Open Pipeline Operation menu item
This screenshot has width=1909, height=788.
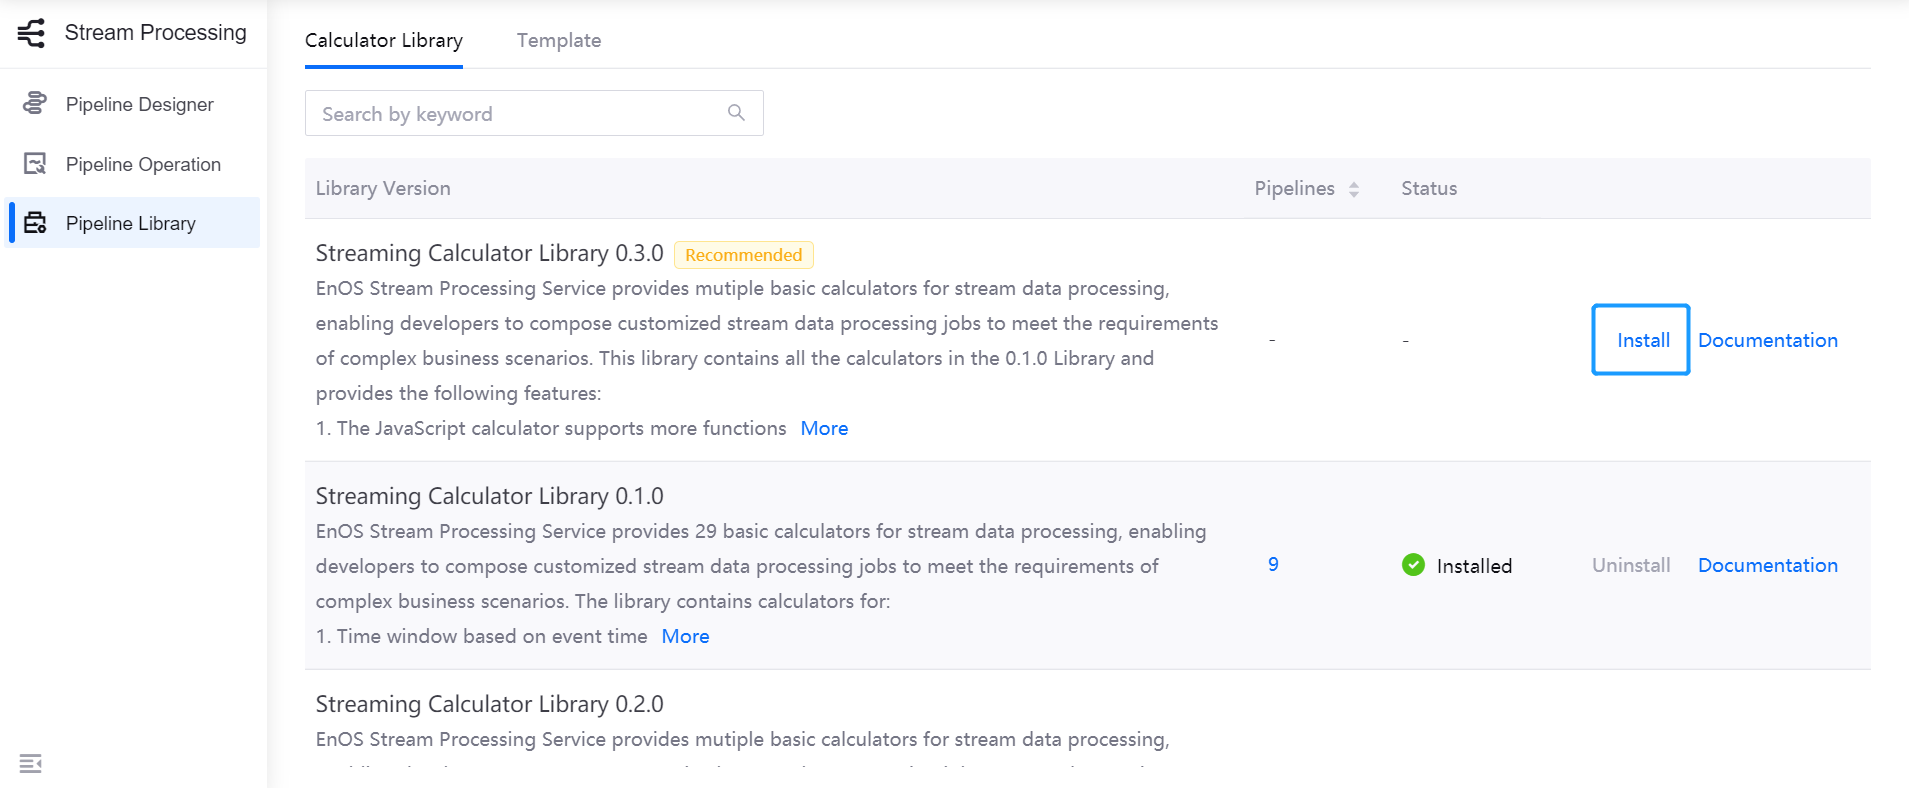point(133,164)
